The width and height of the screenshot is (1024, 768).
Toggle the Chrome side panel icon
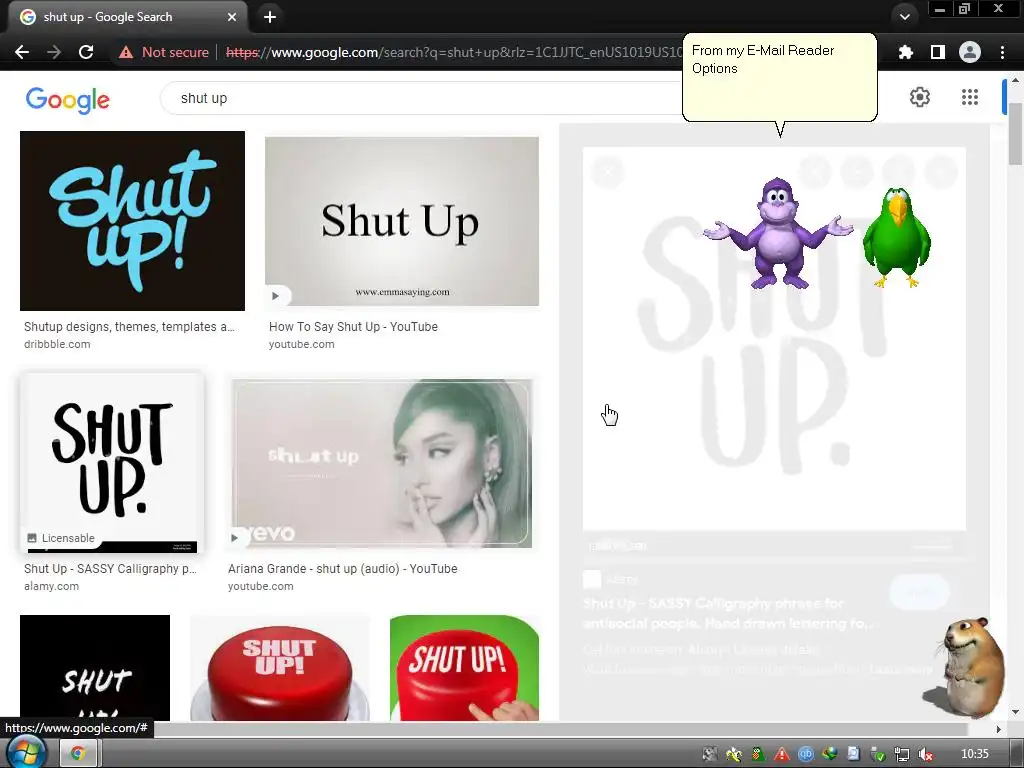pyautogui.click(x=937, y=52)
